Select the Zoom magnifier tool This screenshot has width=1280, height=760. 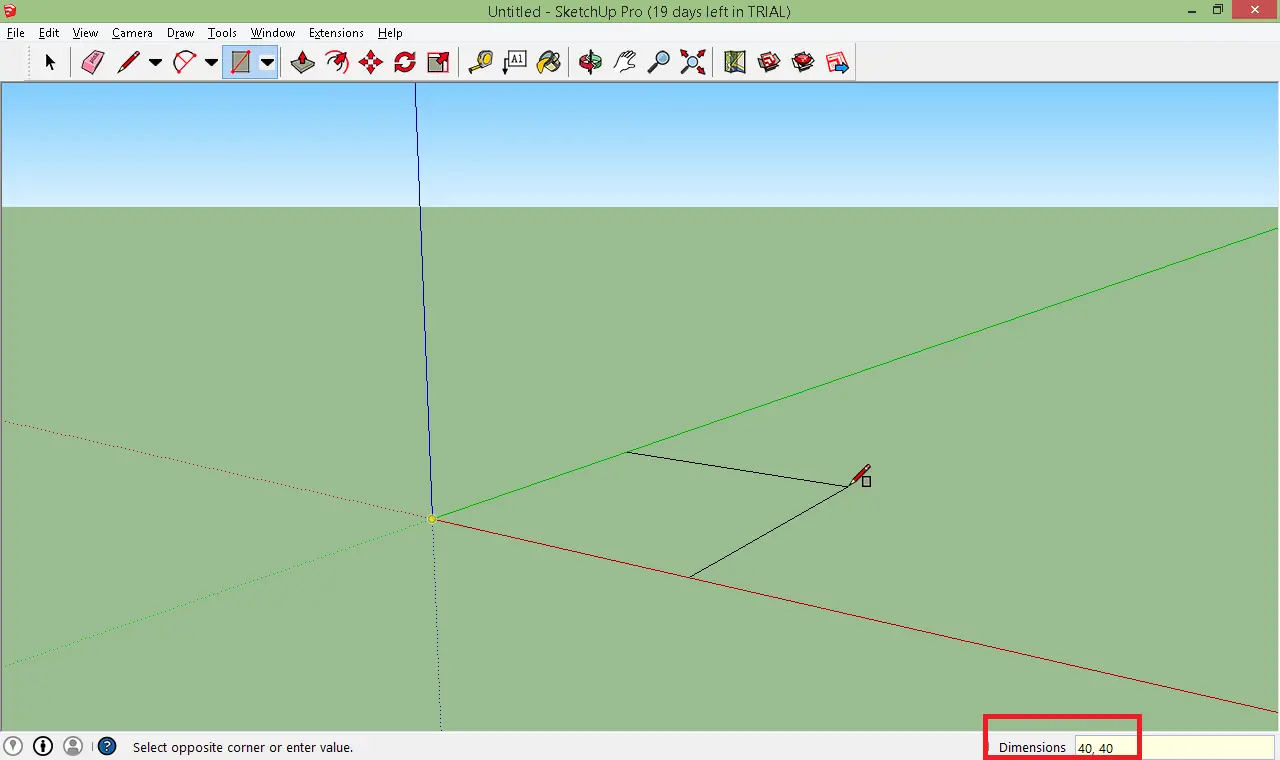click(658, 62)
